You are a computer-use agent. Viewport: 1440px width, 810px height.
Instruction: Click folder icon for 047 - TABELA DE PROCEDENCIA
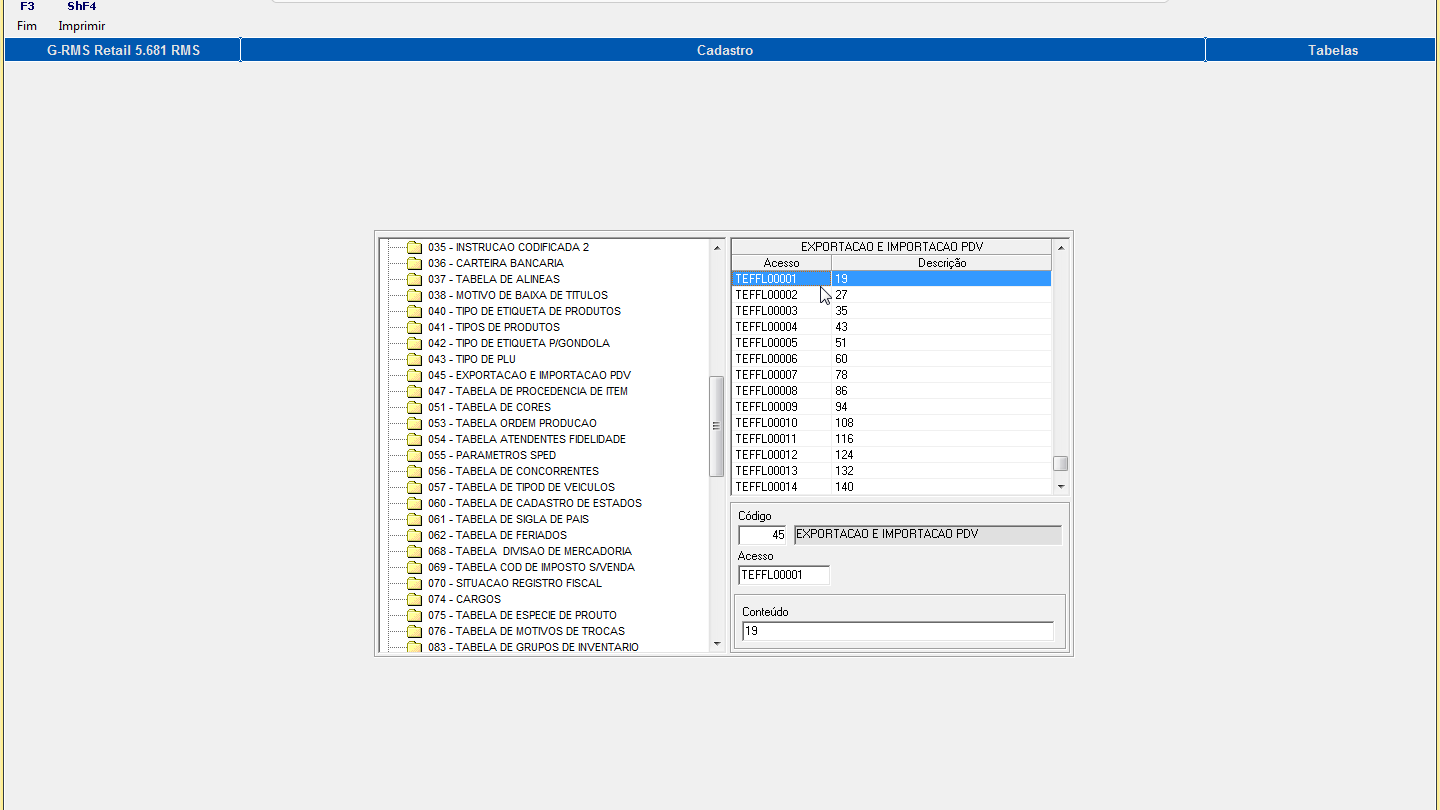pos(414,392)
